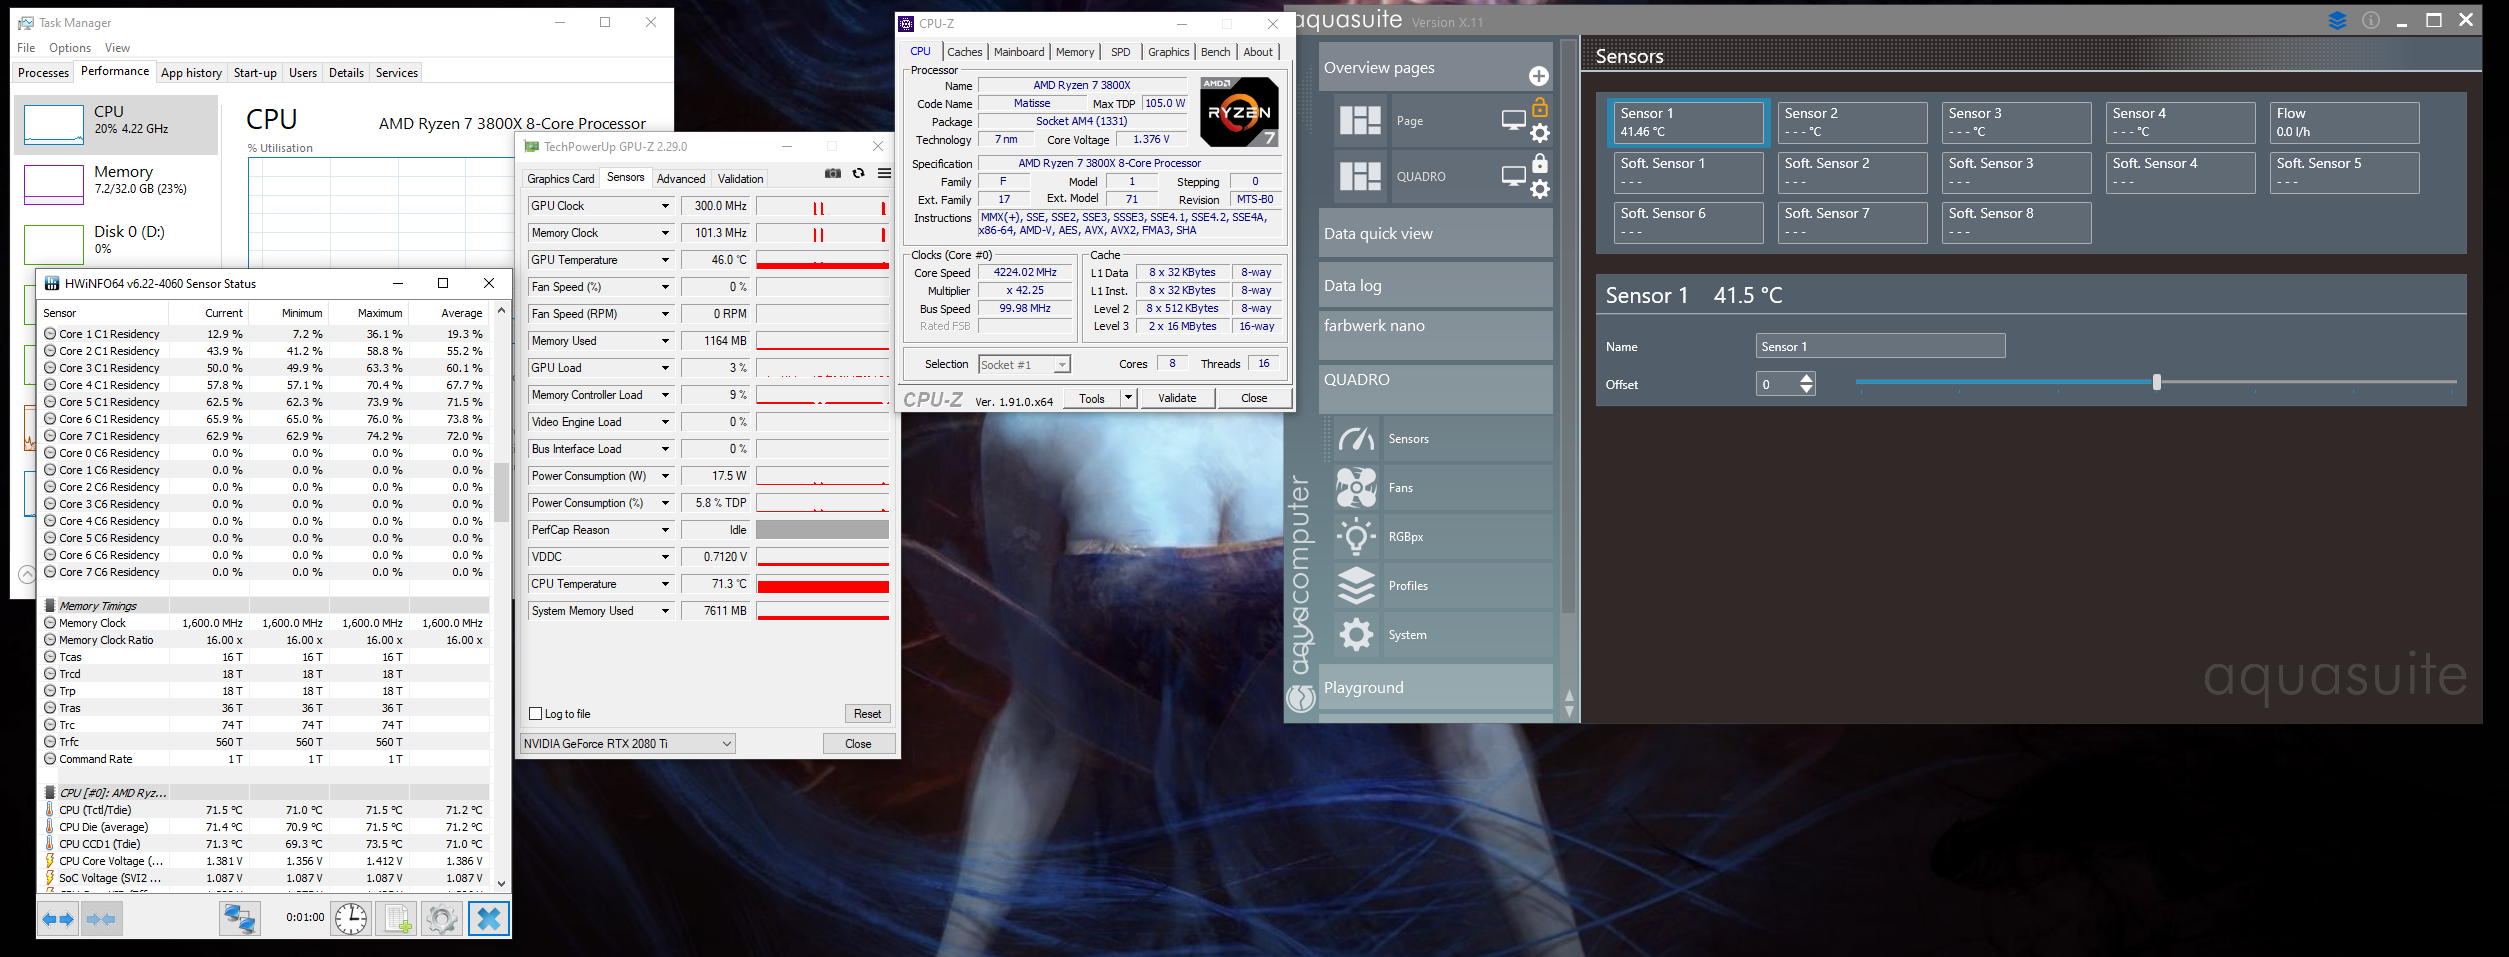
Task: Open the Data quick view section
Action: [1435, 234]
